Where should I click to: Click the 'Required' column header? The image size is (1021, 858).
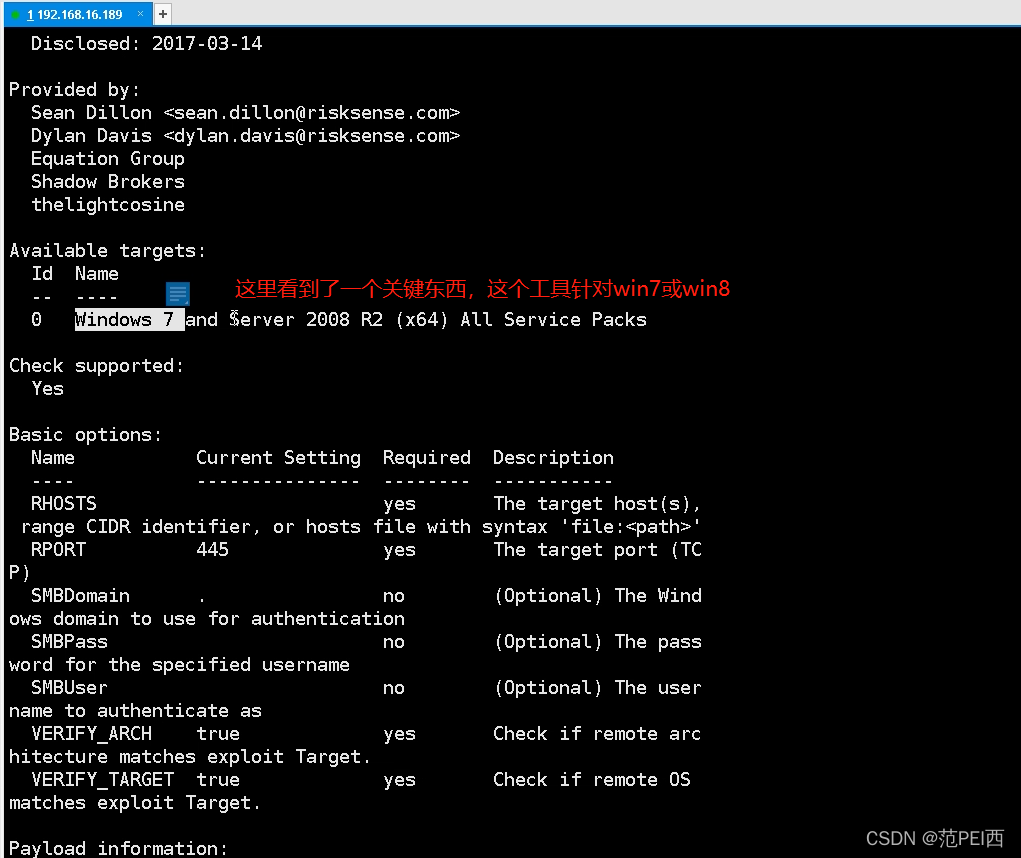[427, 458]
